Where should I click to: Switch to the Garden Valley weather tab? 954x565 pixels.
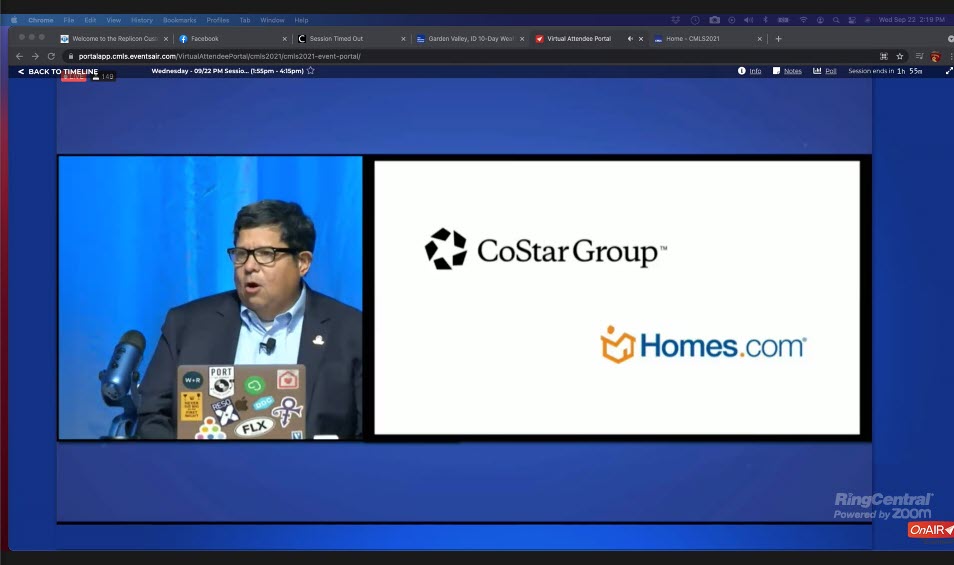pos(468,38)
